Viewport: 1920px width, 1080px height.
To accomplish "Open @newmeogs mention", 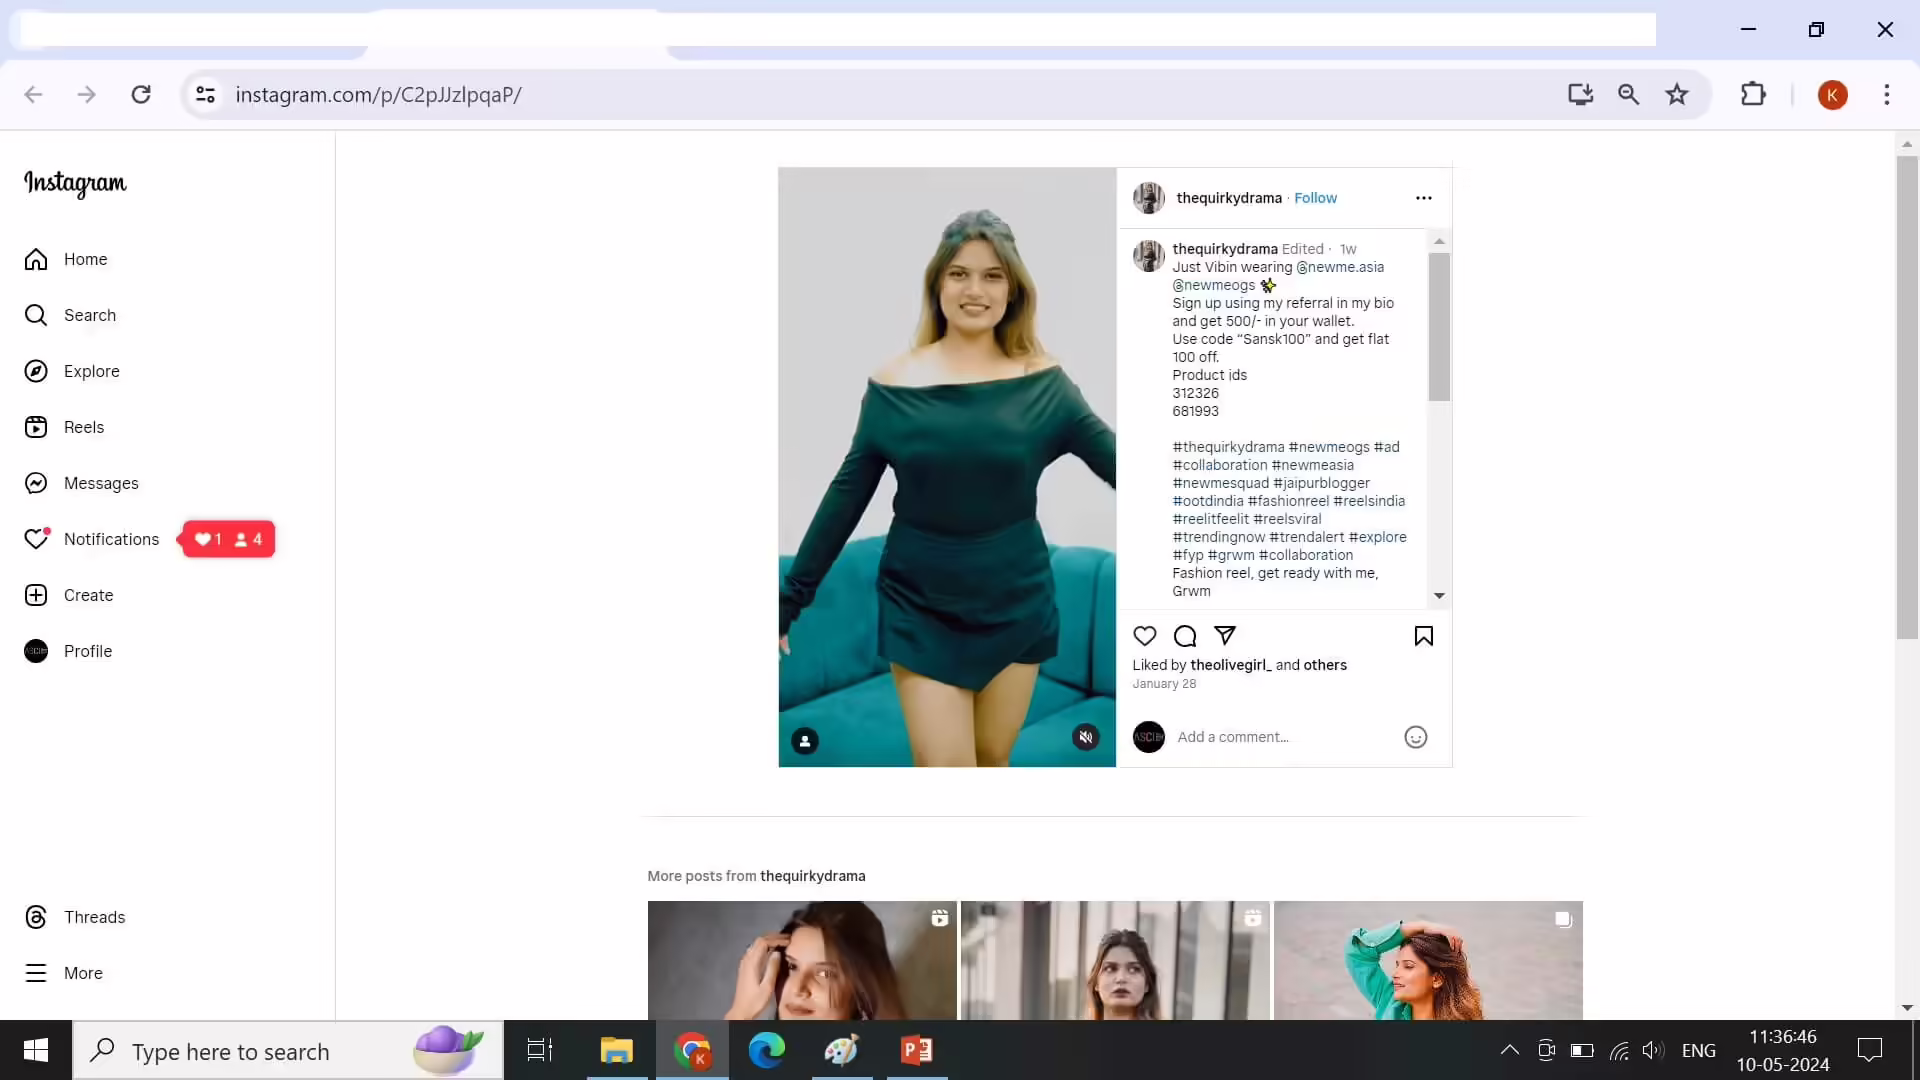I will (x=1213, y=285).
